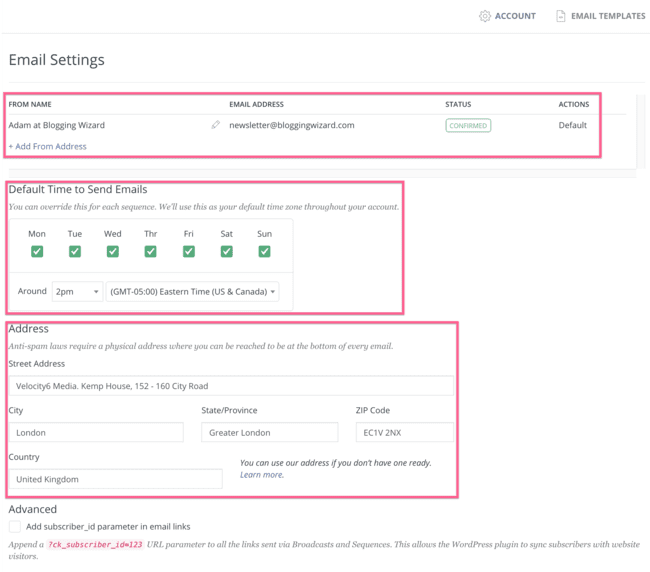Click the Default Time to Send Emails heading

point(78,189)
